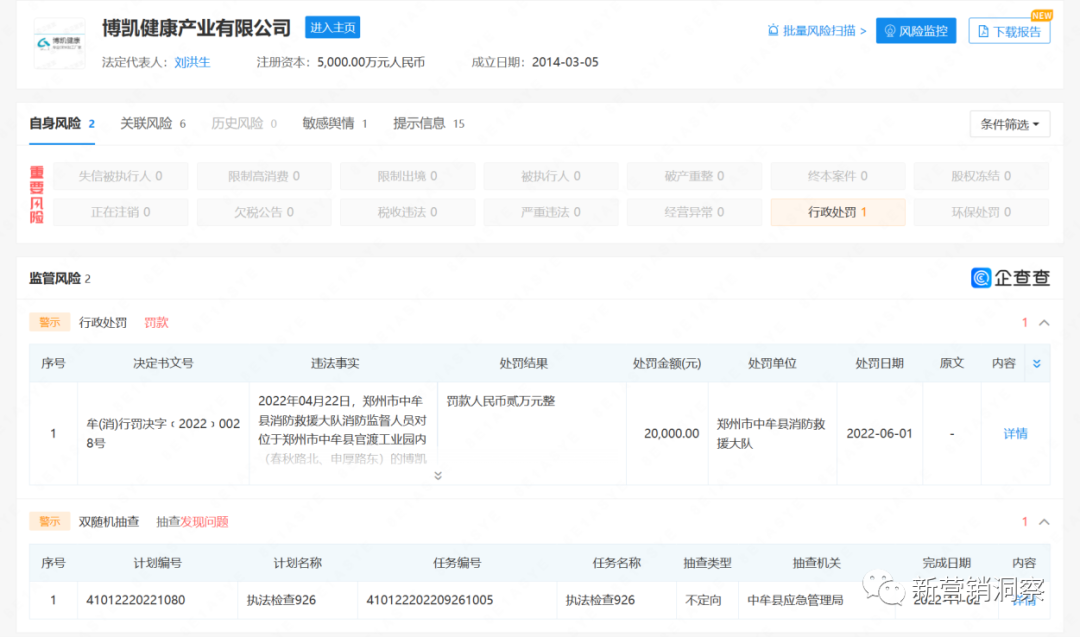Click the 风险监控 button
The width and height of the screenshot is (1080, 637).
coord(916,30)
